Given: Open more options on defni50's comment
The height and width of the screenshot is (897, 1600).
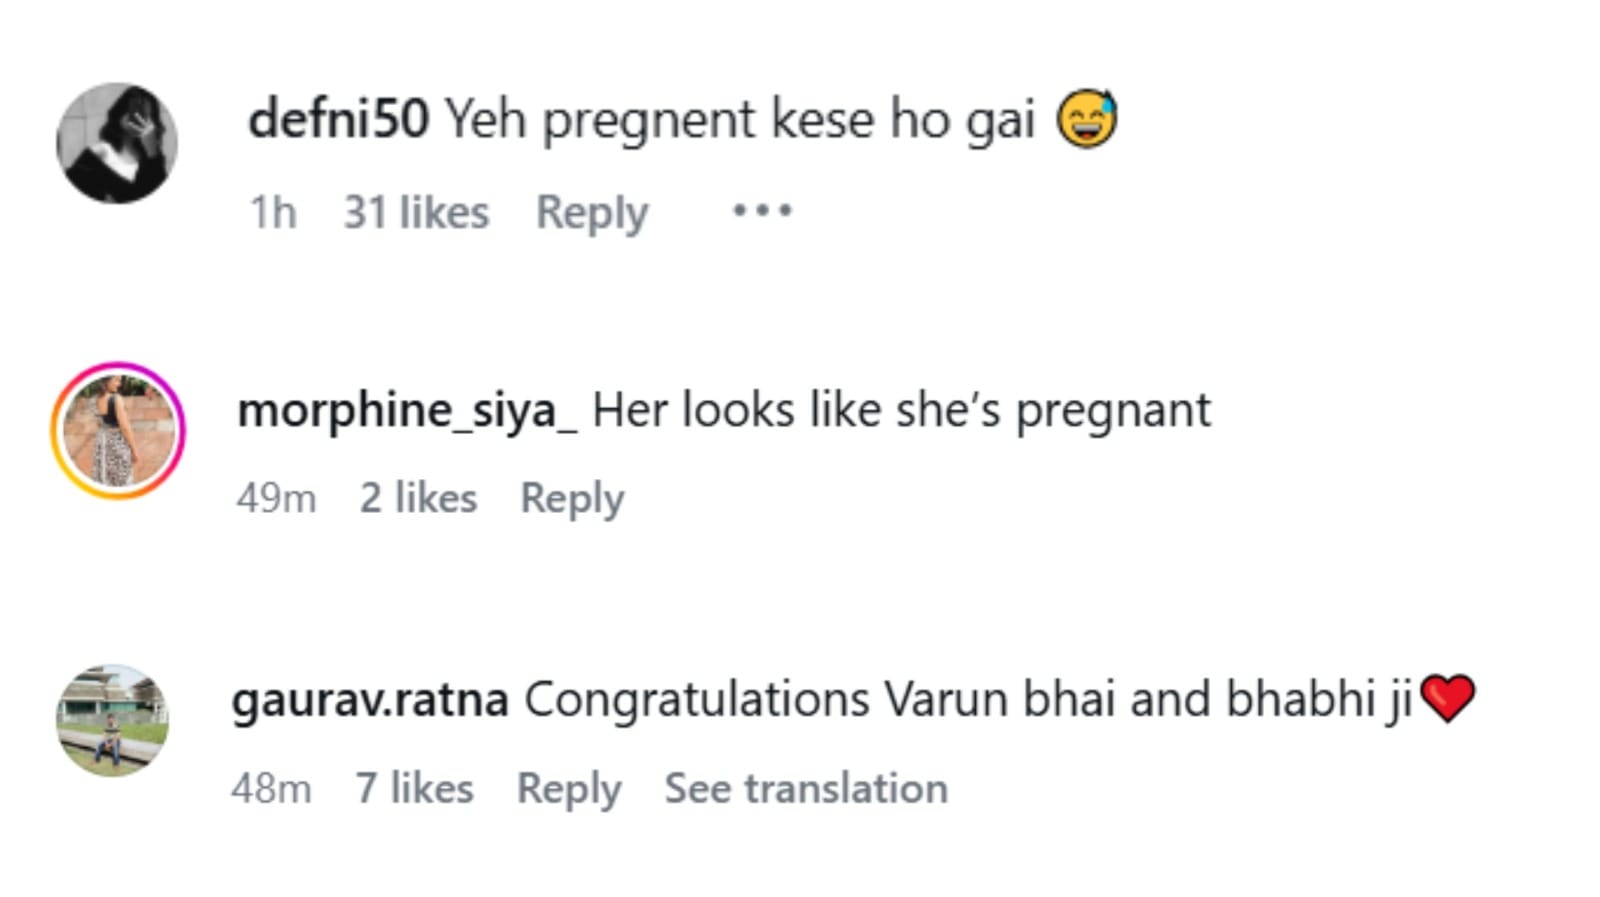Looking at the screenshot, I should tap(762, 211).
